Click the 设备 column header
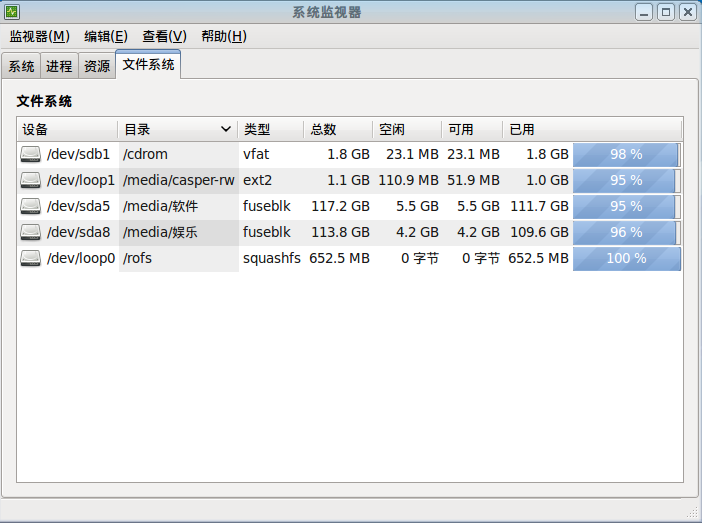The height and width of the screenshot is (523, 702). [x=68, y=129]
